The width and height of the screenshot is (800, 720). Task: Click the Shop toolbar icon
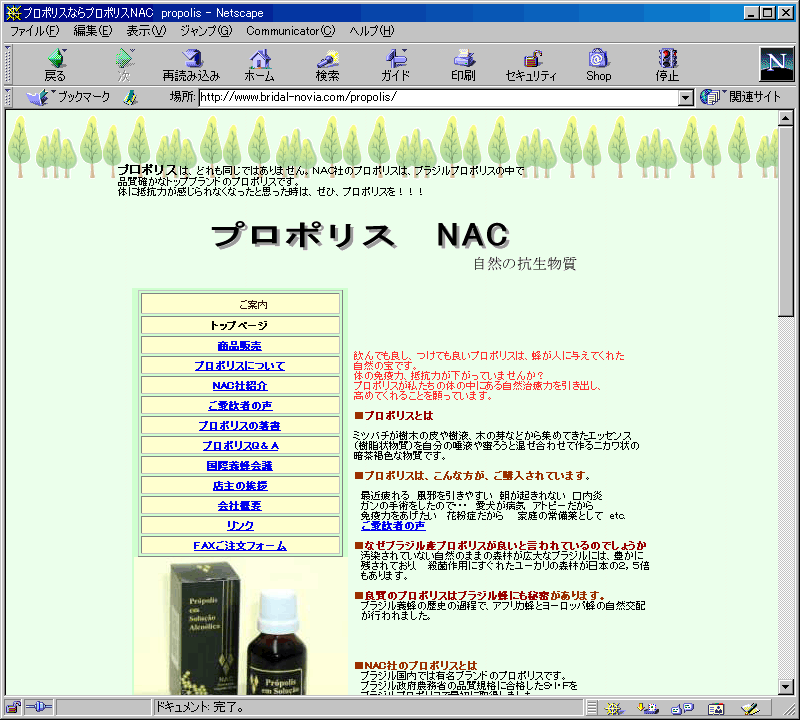pos(598,65)
